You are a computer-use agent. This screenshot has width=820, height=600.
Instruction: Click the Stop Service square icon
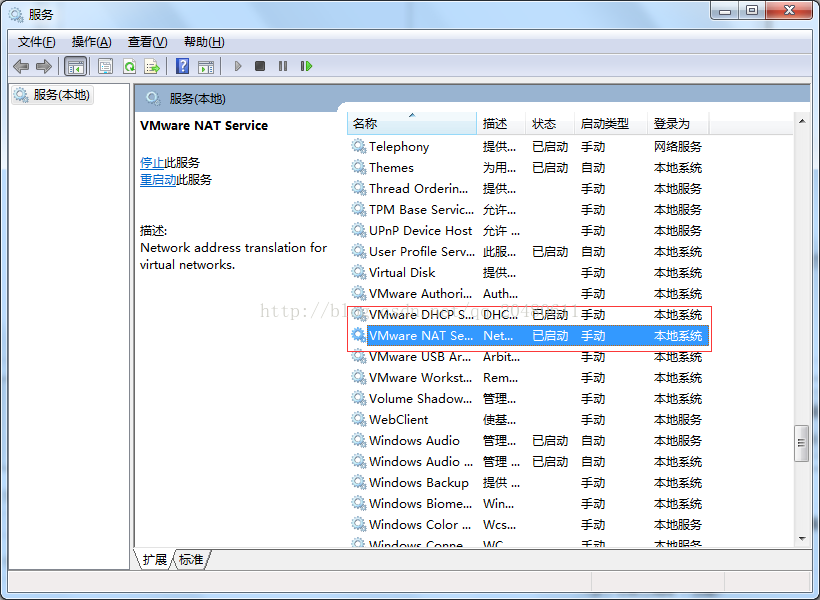260,66
